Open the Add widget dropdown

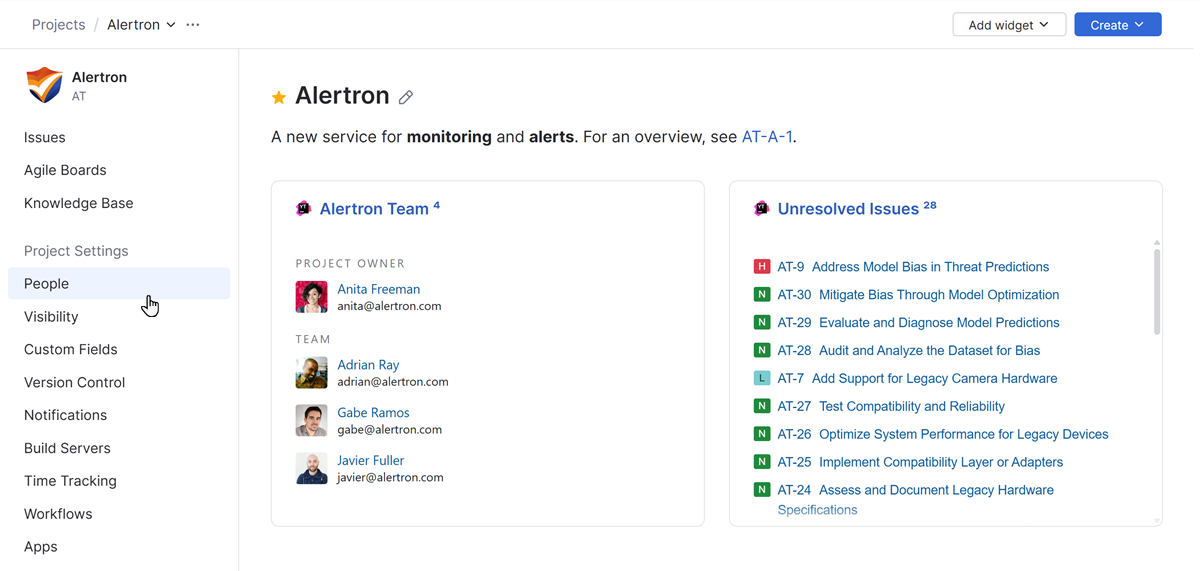(1008, 25)
